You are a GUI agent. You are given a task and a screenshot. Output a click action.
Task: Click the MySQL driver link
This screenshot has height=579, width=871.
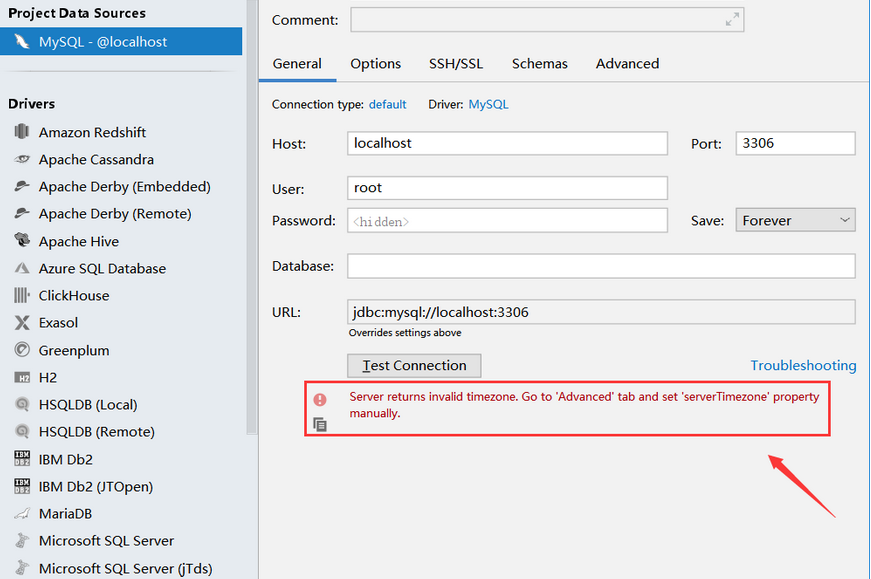(488, 104)
